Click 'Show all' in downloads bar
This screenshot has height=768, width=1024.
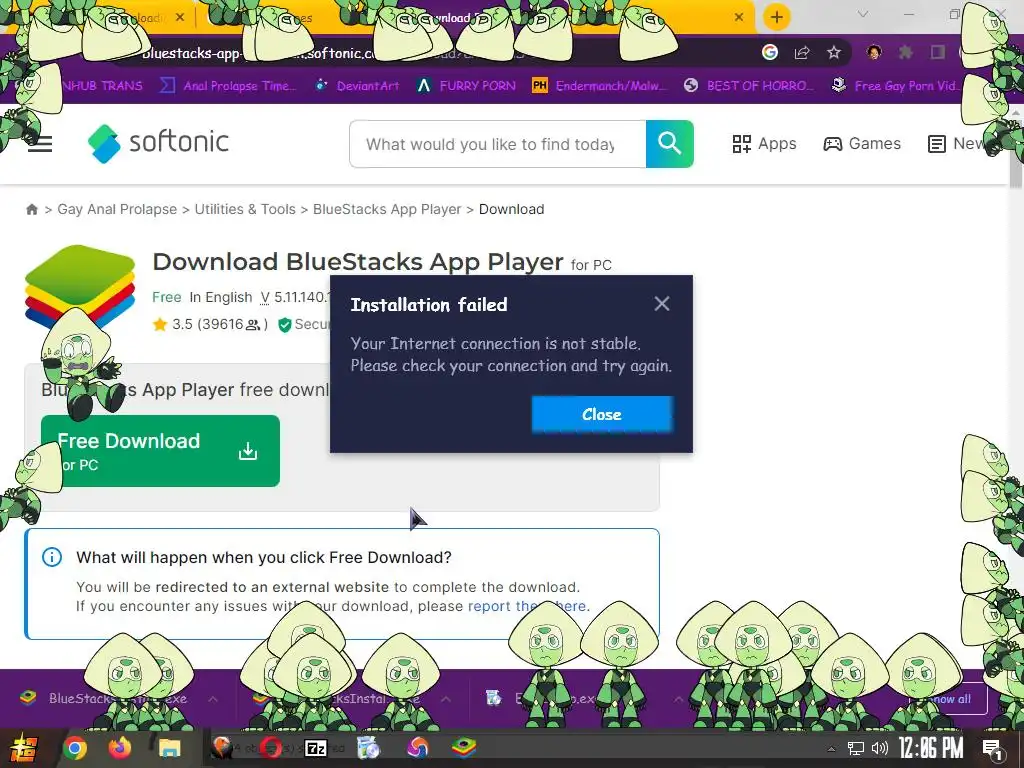948,699
